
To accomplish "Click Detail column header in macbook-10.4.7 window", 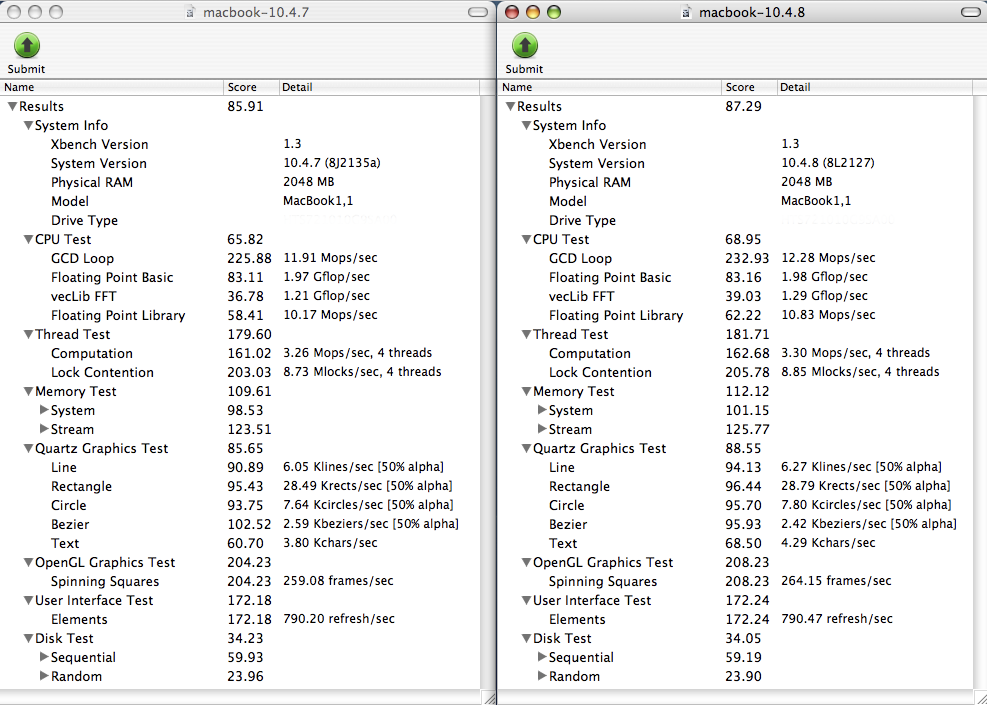I will (x=378, y=87).
